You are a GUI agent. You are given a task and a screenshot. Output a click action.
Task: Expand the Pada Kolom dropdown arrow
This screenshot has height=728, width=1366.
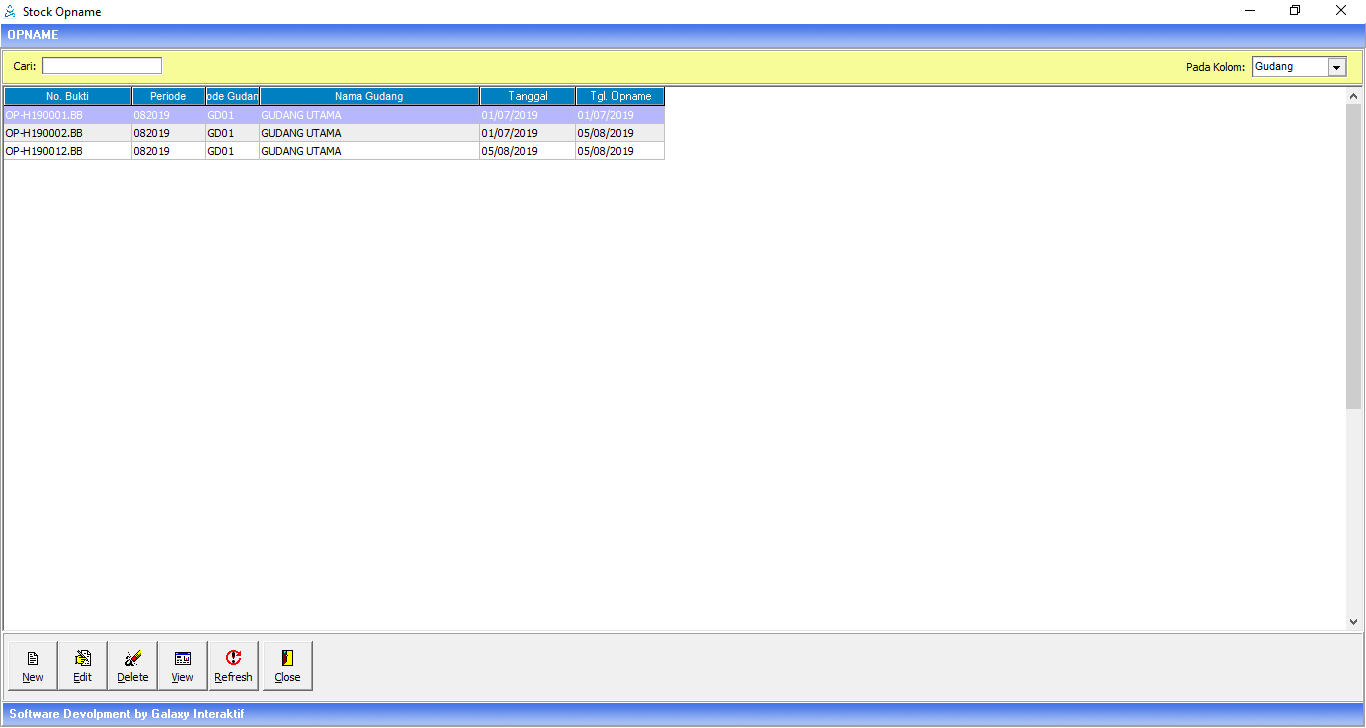(1336, 67)
